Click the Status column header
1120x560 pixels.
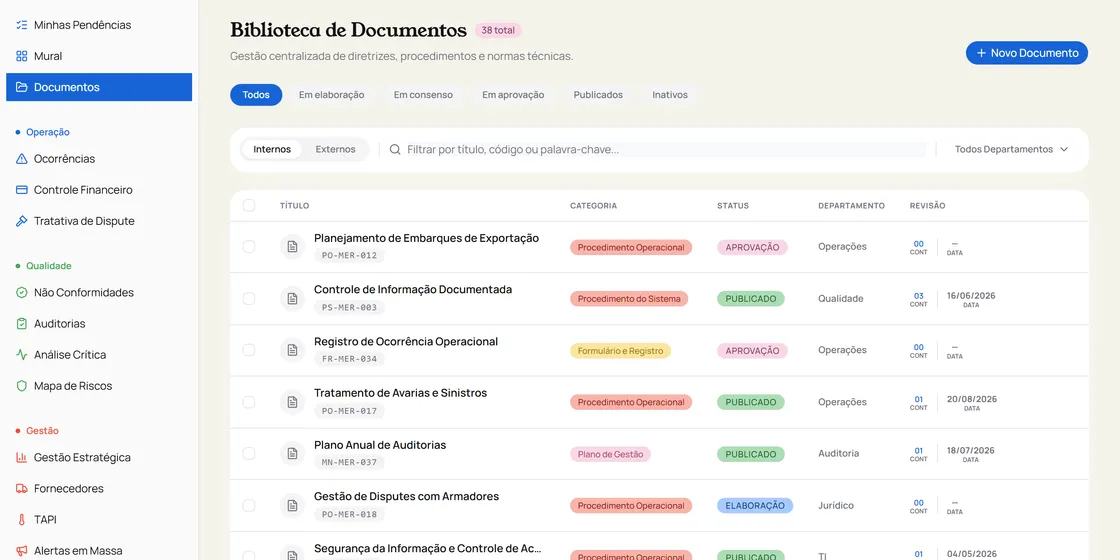733,206
